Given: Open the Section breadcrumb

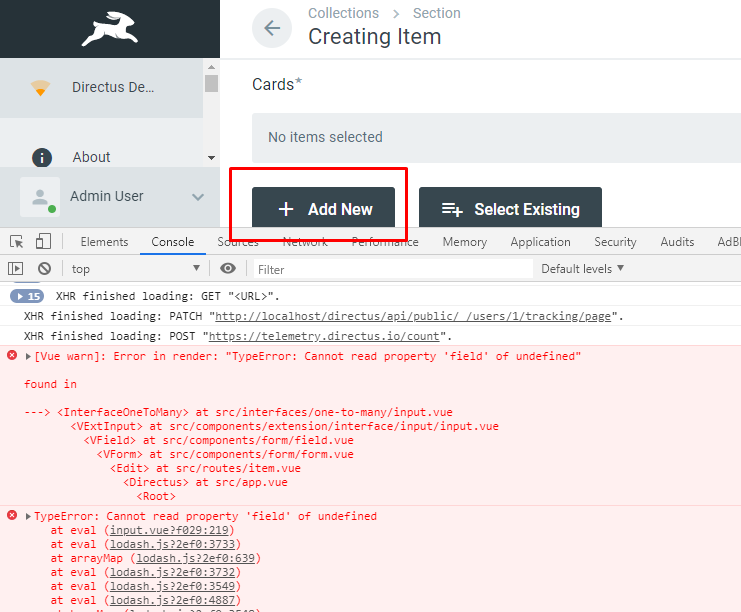Looking at the screenshot, I should click(x=437, y=13).
